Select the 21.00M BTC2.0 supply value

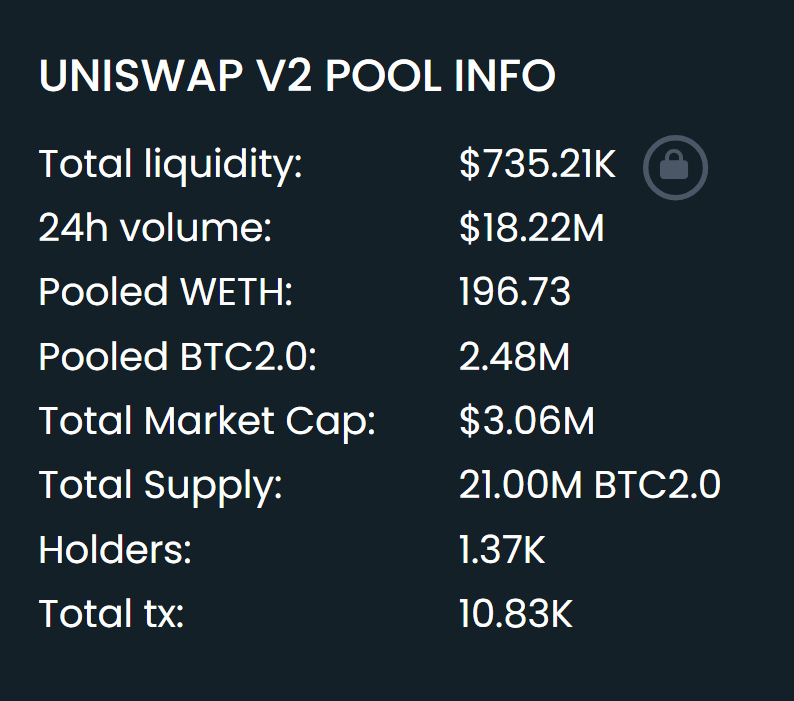(x=589, y=485)
